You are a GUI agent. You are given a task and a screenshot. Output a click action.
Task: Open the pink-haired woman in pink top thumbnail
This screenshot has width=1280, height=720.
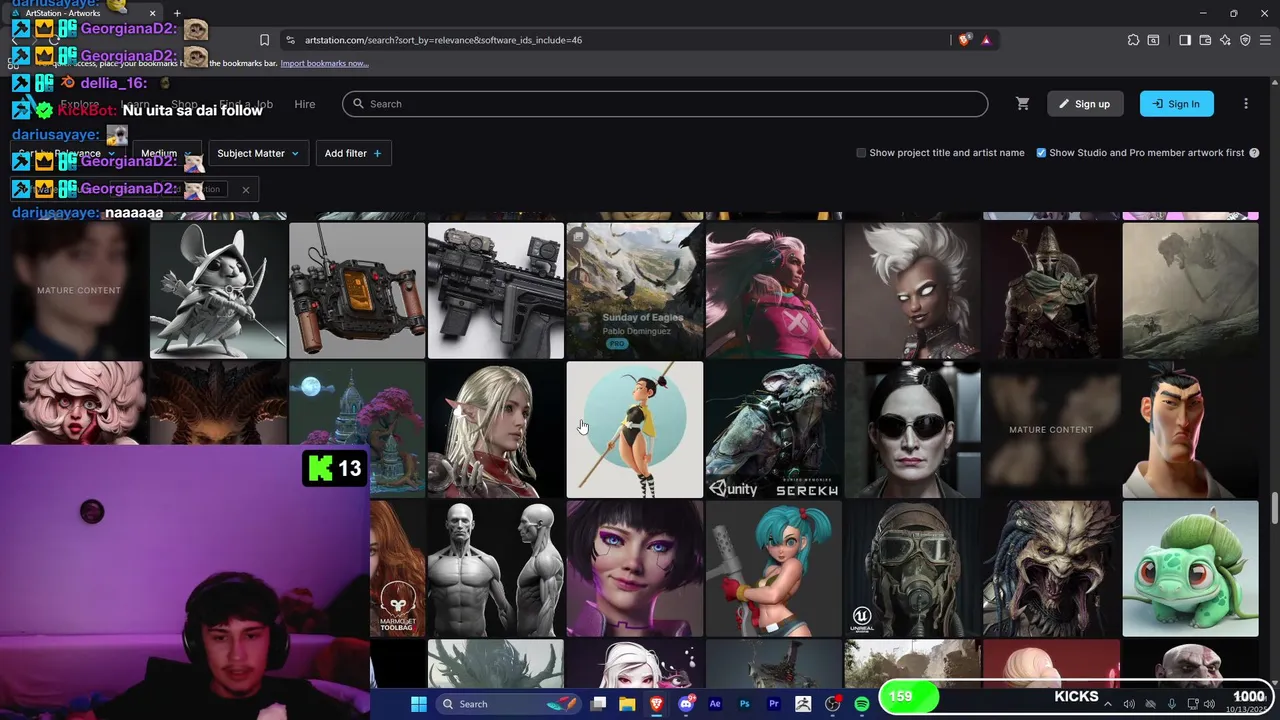774,290
